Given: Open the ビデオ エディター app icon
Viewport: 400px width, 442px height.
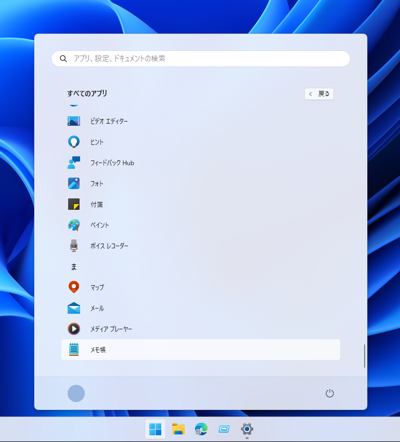Looking at the screenshot, I should 74,121.
